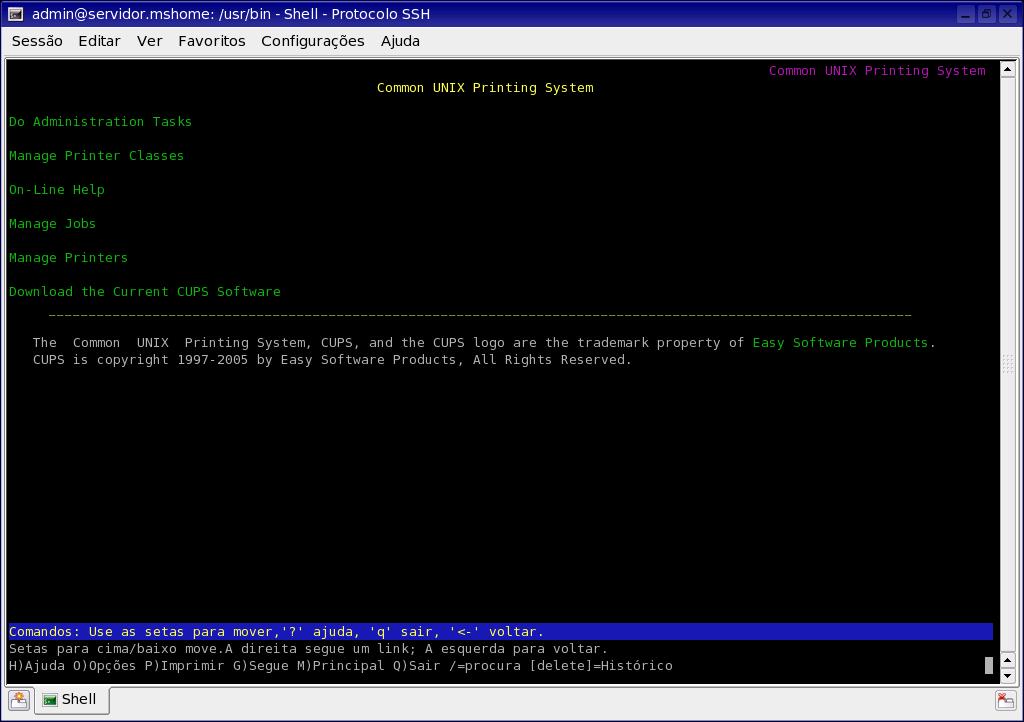
Task: Open the Favoritos menu
Action: [x=212, y=41]
